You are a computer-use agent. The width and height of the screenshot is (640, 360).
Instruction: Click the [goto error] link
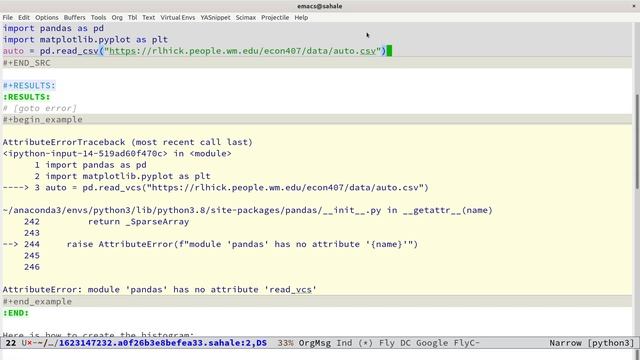pos(44,108)
